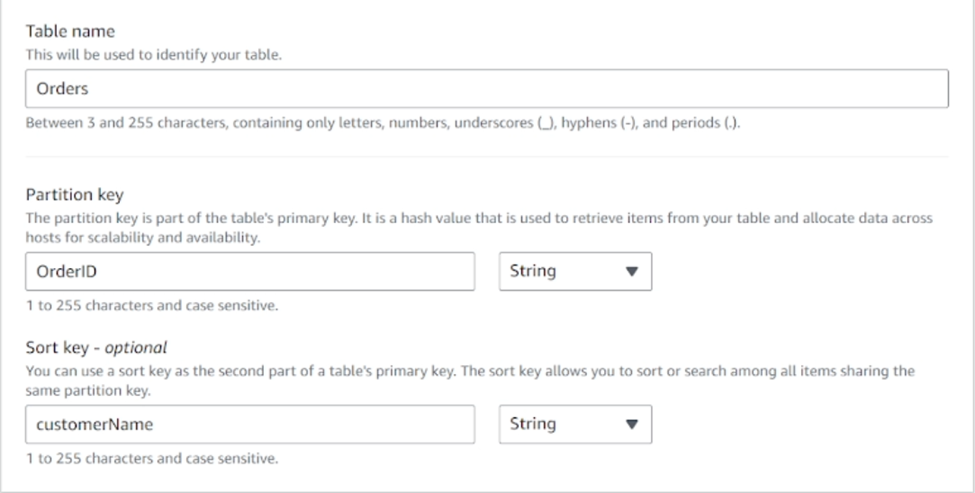Click the "Between 3 and 255 characters" hint text

point(383,123)
